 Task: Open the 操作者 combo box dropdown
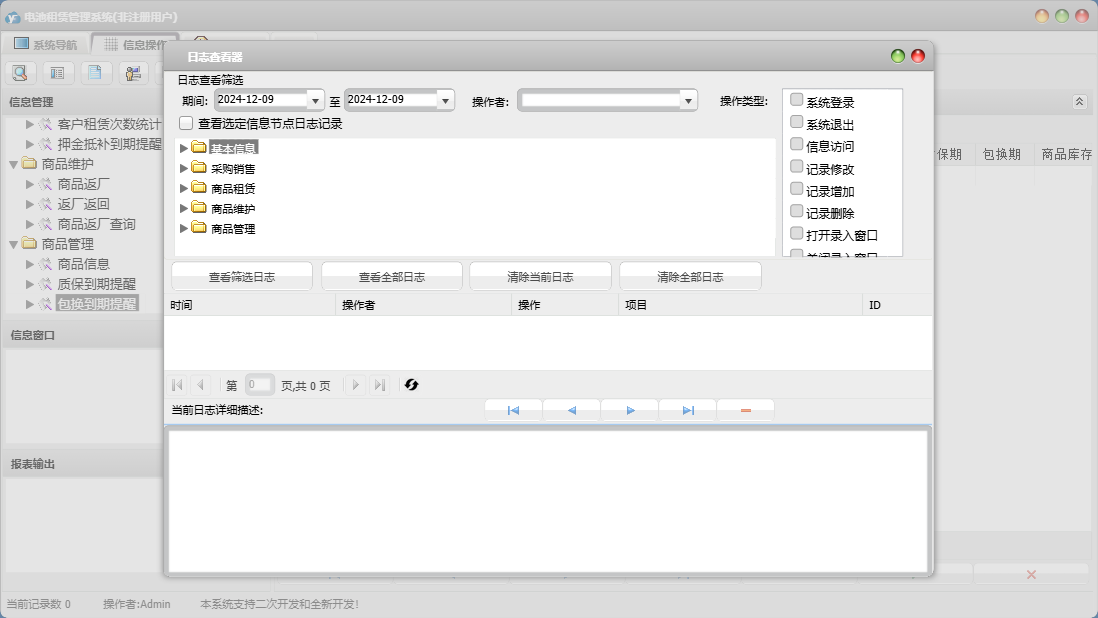688,101
